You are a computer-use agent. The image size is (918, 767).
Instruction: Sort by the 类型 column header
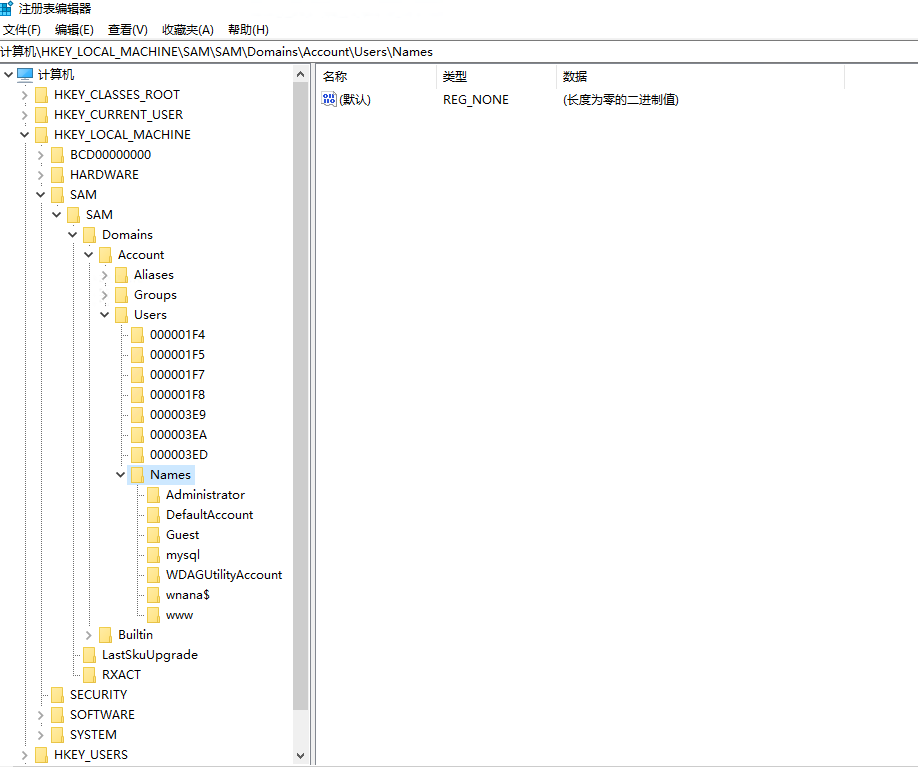[496, 77]
